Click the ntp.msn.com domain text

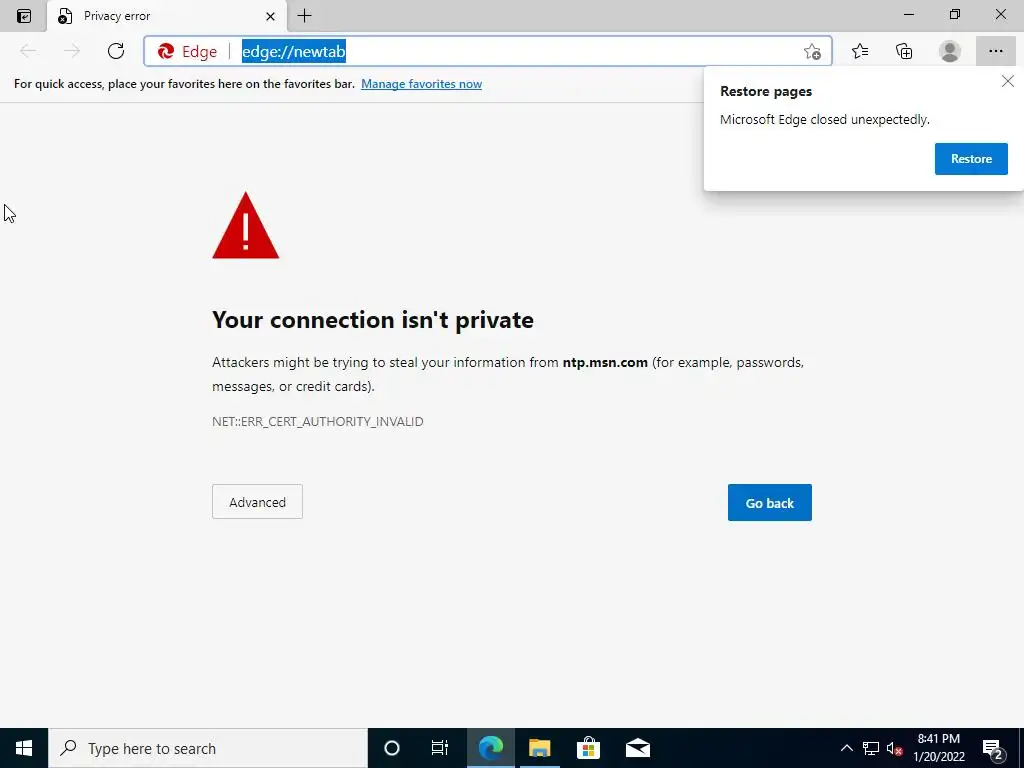pyautogui.click(x=605, y=362)
